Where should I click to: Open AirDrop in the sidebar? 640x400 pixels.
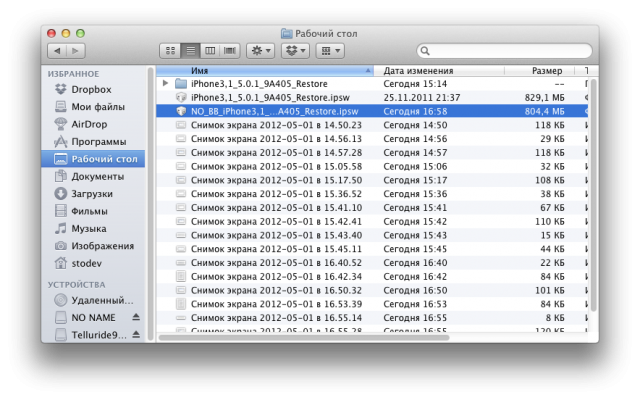90,124
